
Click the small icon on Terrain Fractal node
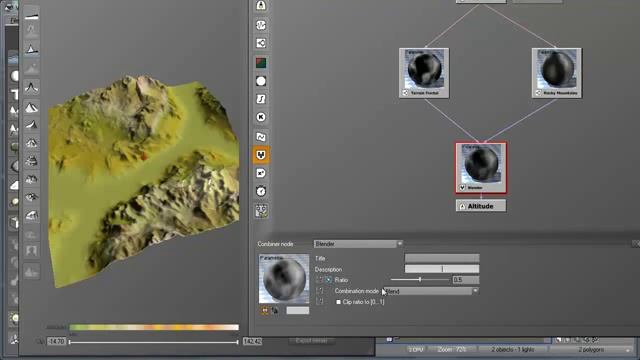click(405, 93)
